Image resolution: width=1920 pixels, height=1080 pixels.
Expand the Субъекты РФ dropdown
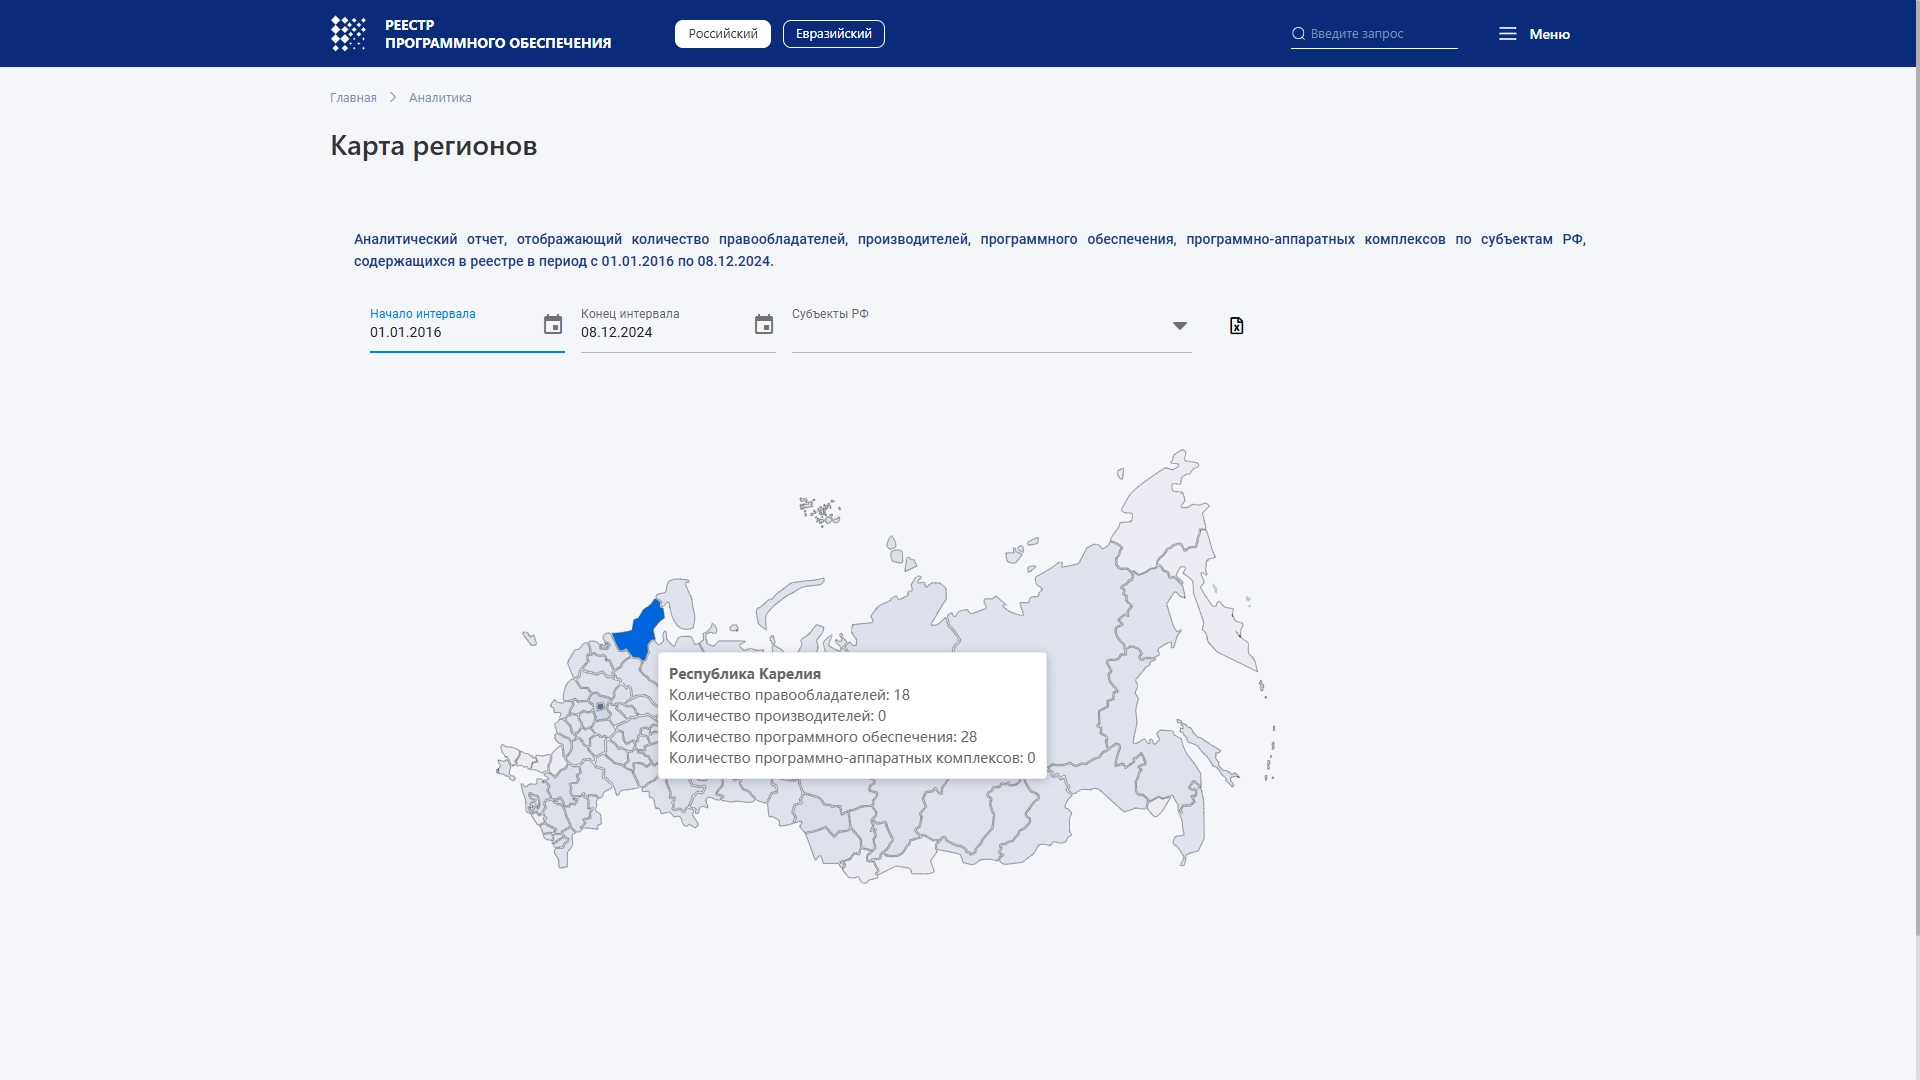tap(1178, 326)
